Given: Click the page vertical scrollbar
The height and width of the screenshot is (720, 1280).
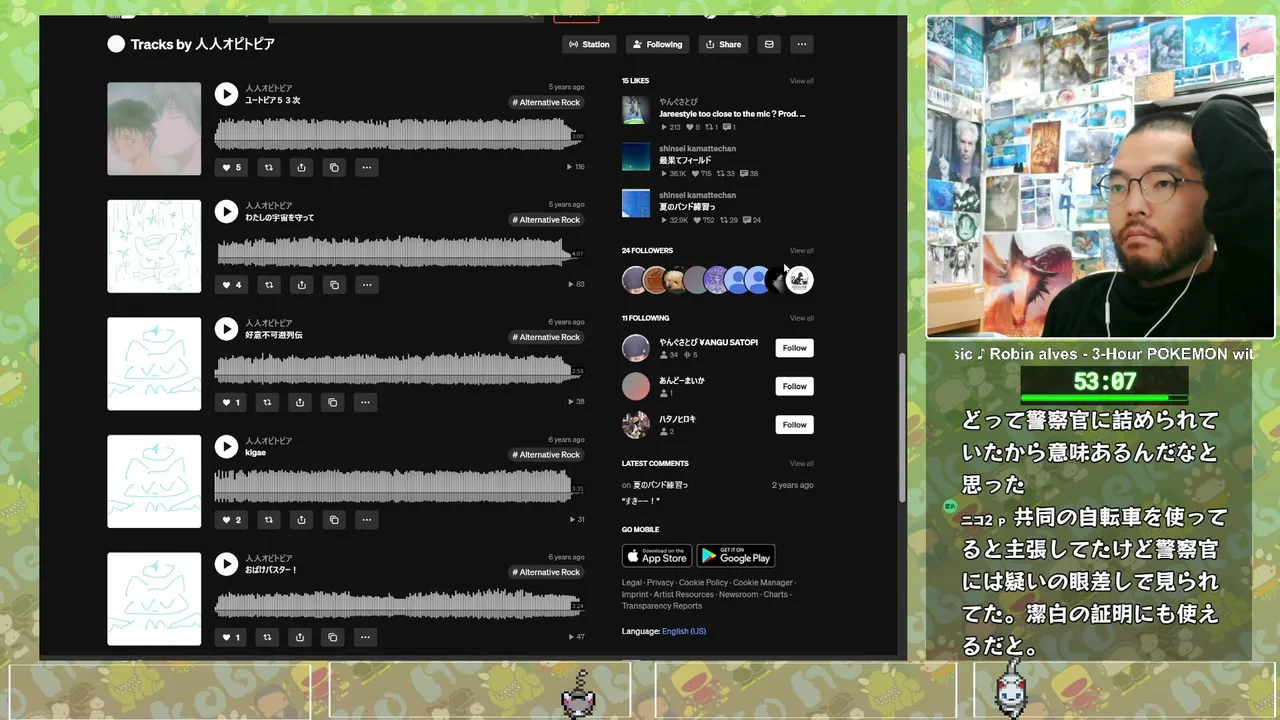Looking at the screenshot, I should click(902, 428).
